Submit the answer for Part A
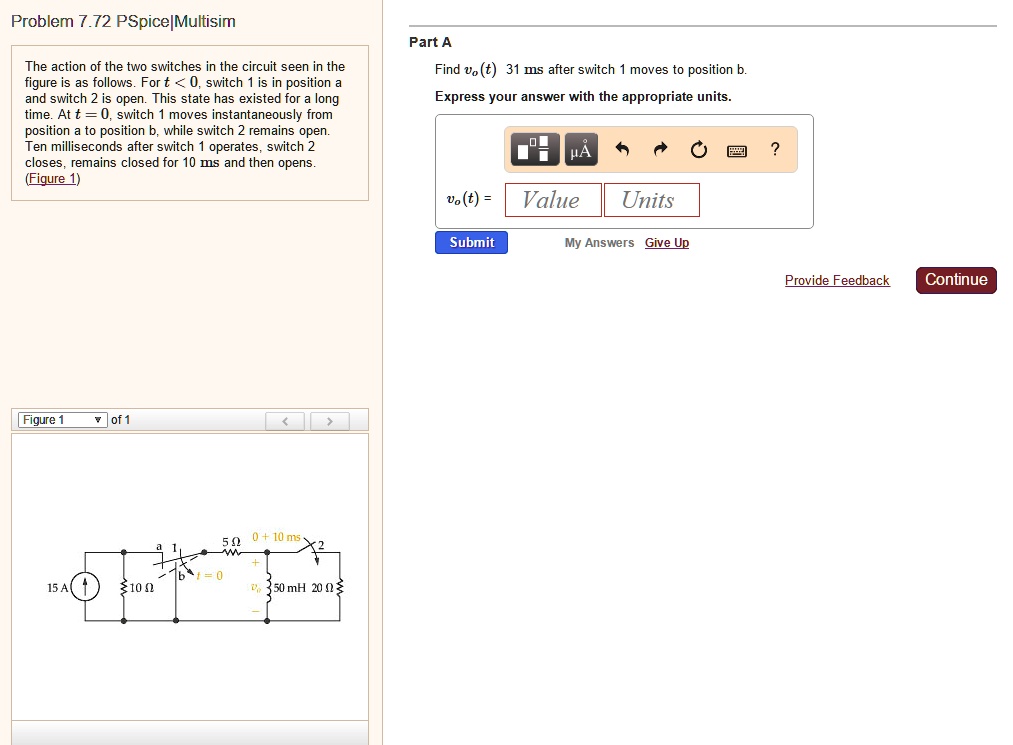 pos(470,242)
